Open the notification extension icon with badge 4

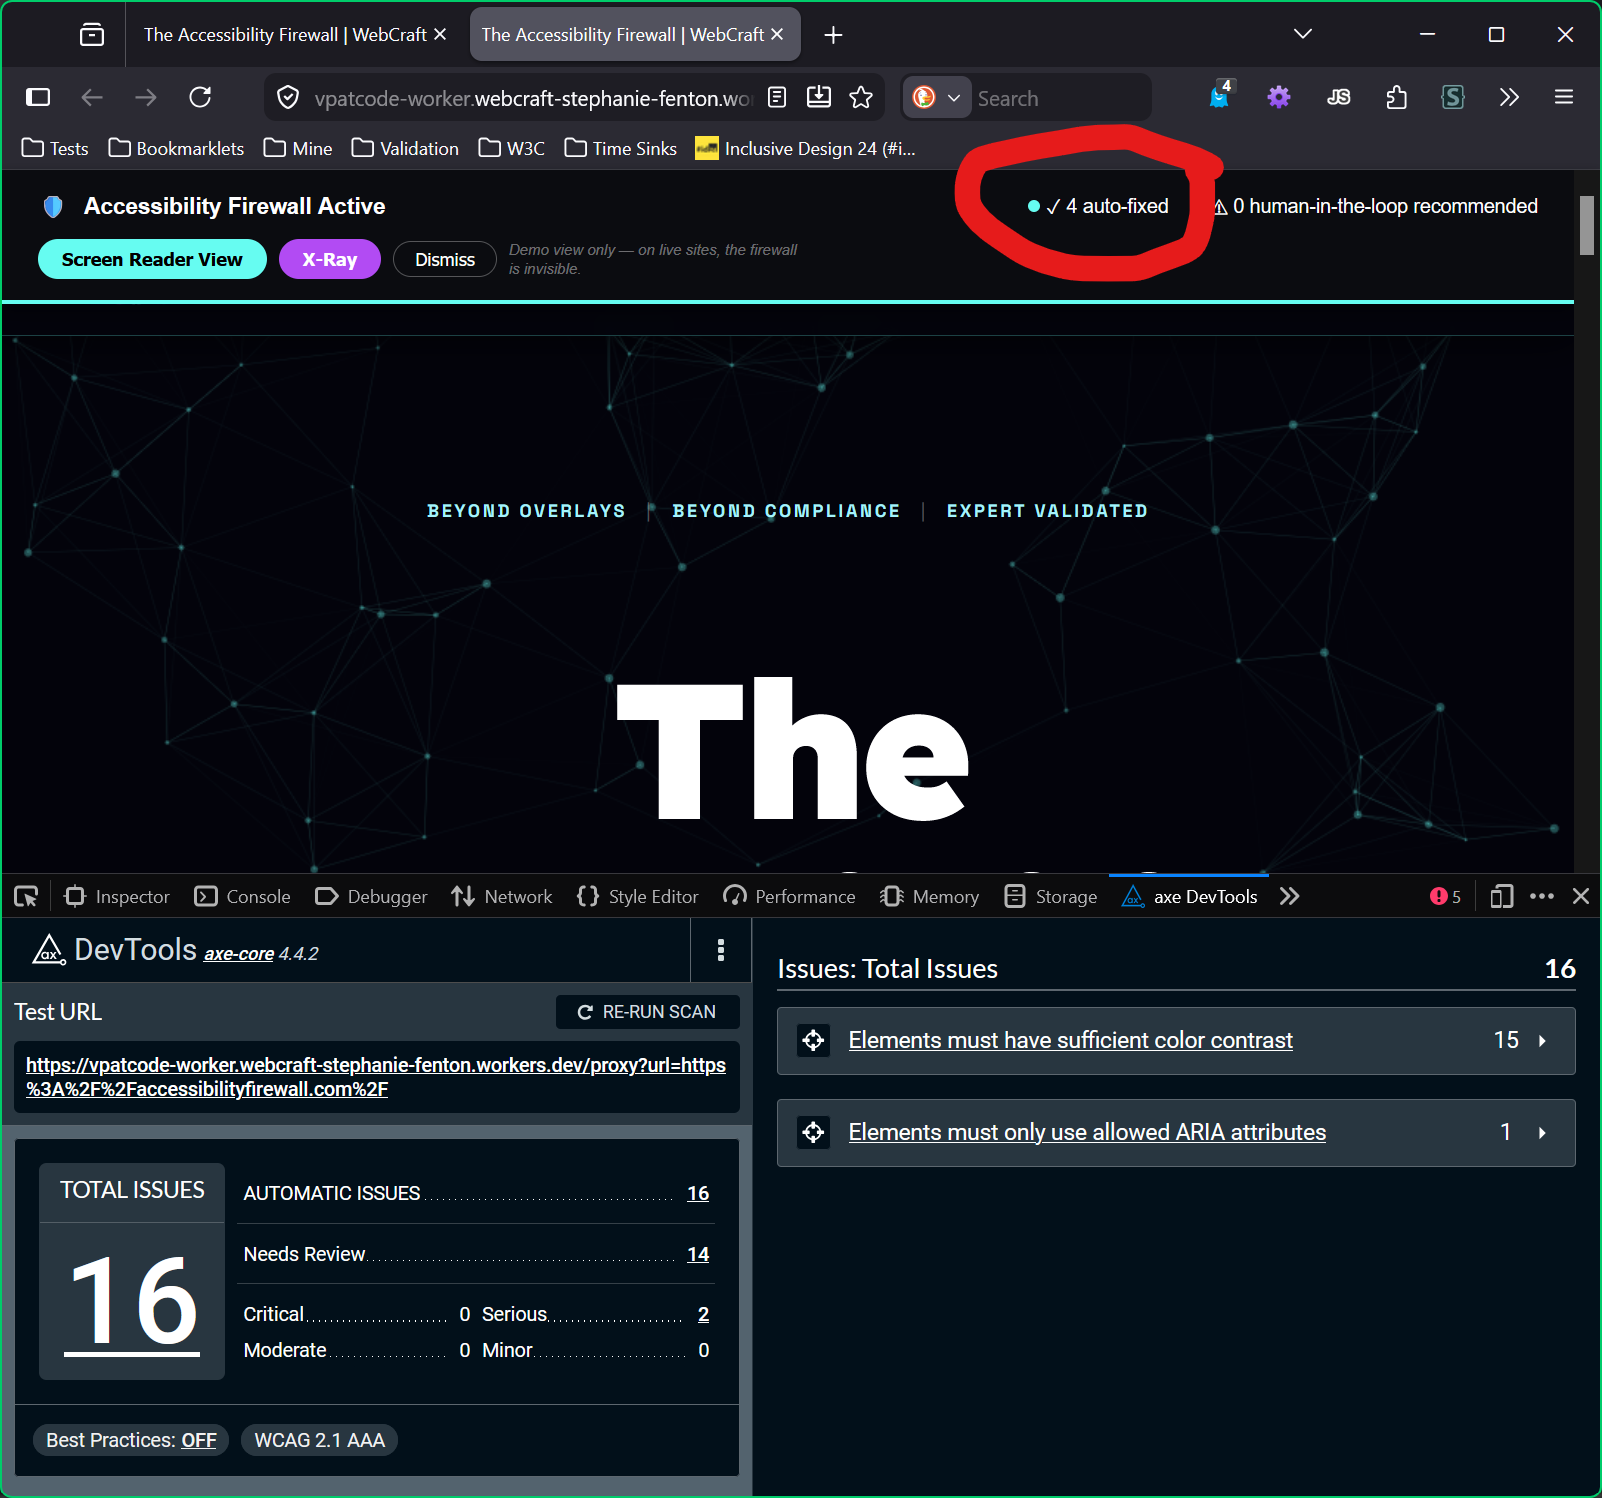1221,96
